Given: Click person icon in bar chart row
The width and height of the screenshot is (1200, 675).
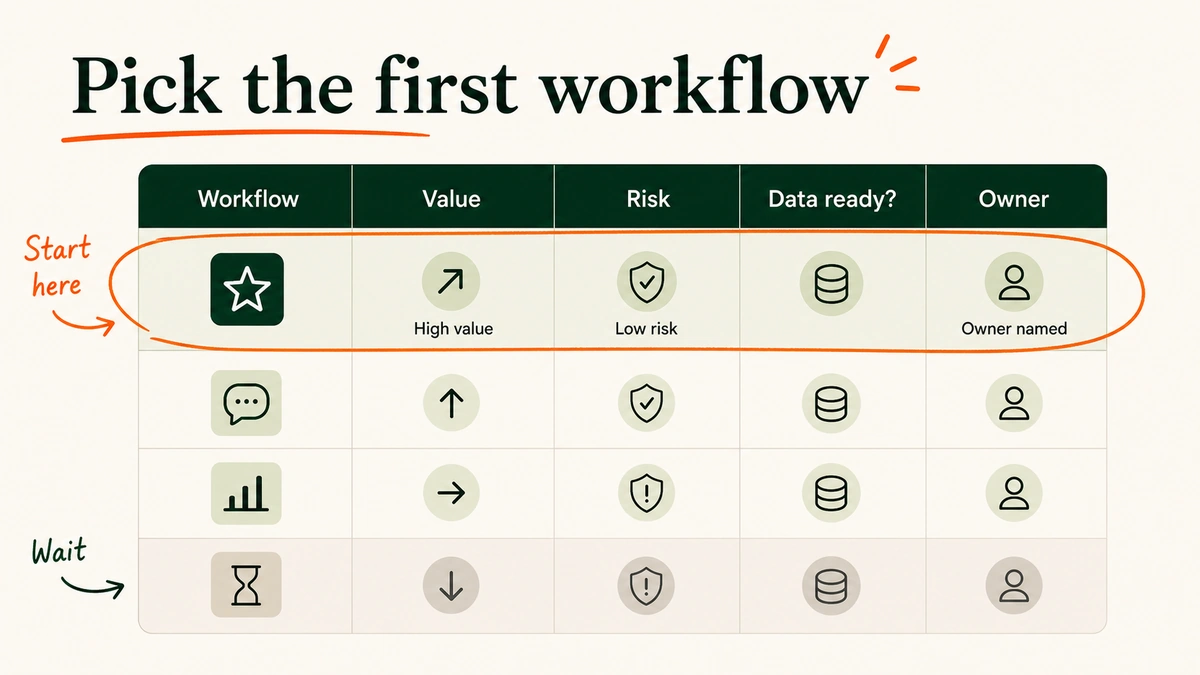Looking at the screenshot, I should [1014, 492].
